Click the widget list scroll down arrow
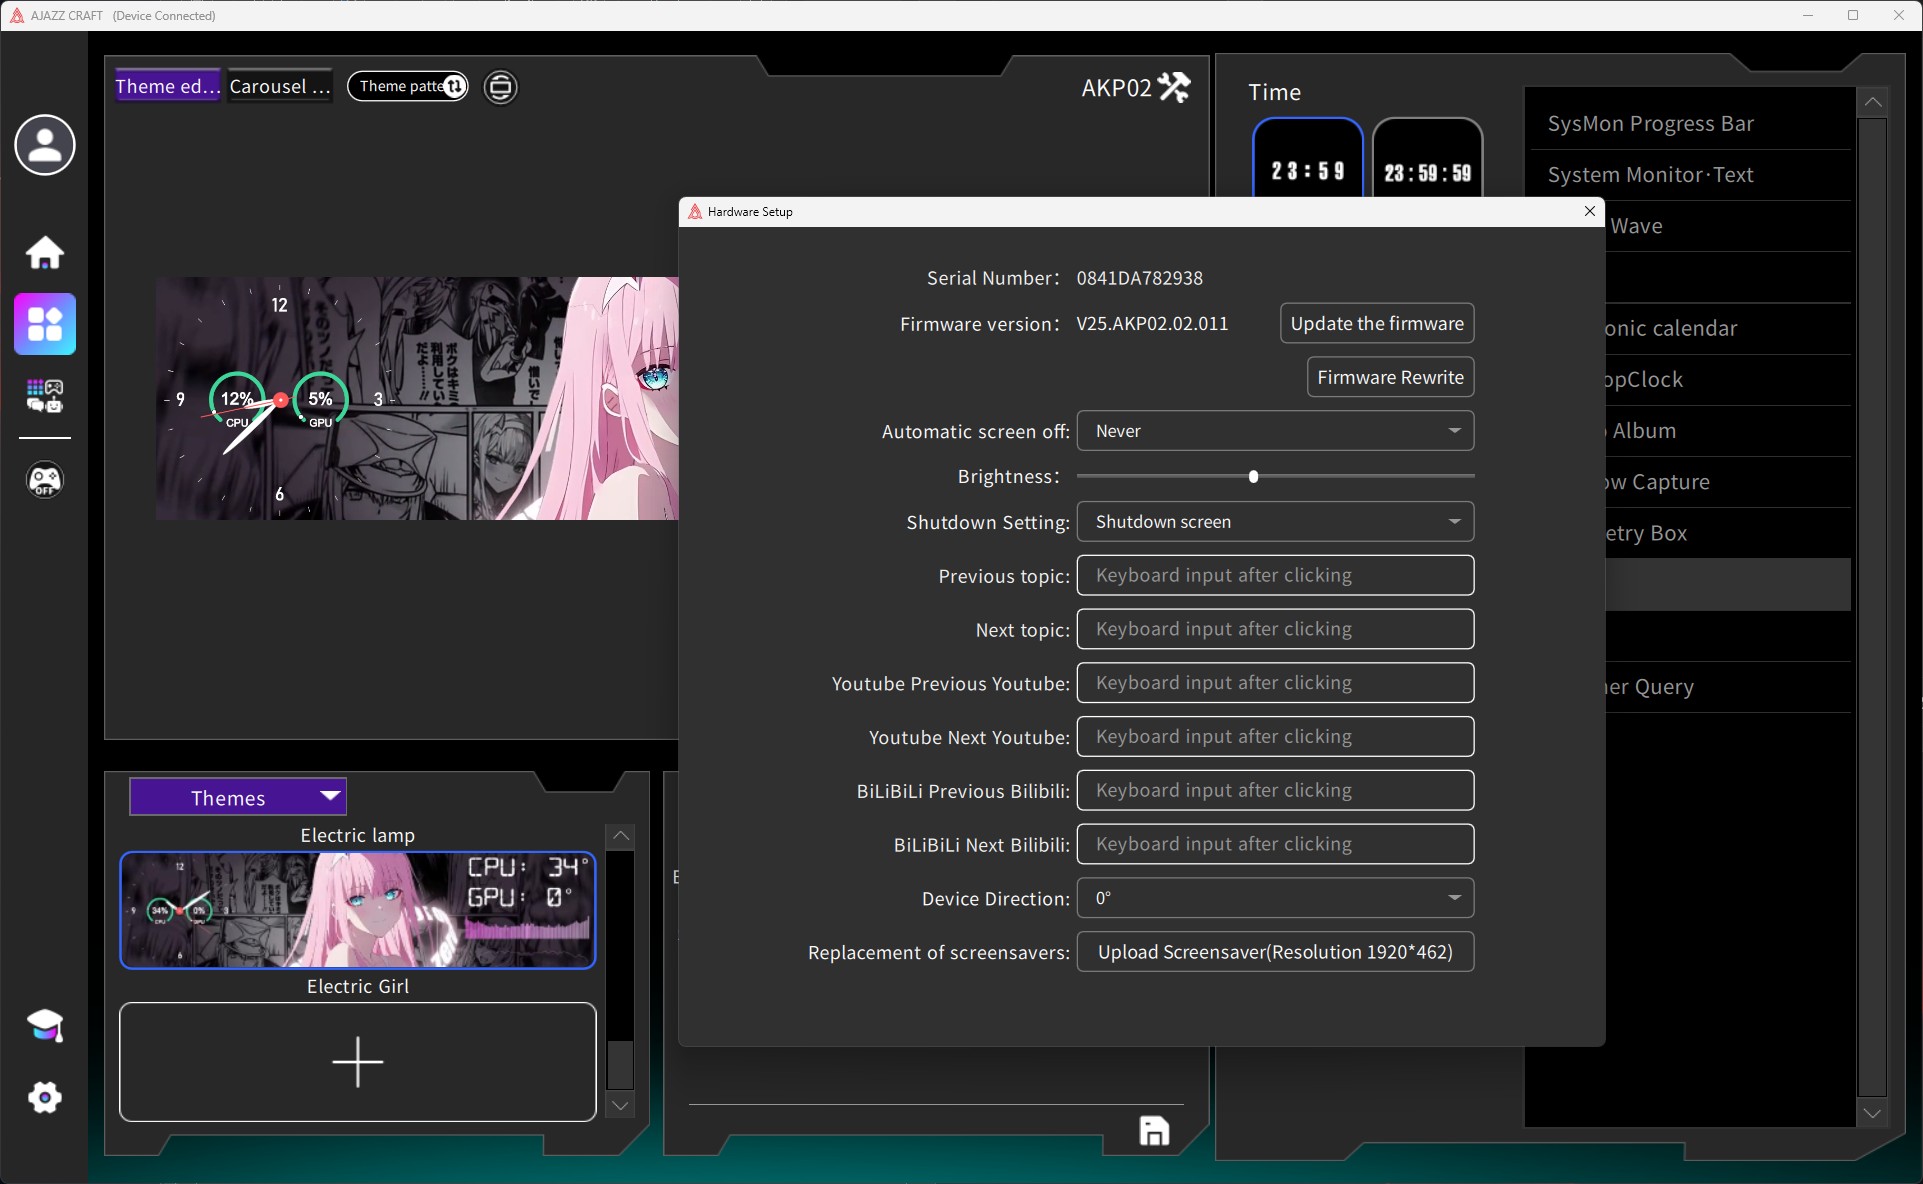Screen dimensions: 1923x1184 click(x=1872, y=1113)
